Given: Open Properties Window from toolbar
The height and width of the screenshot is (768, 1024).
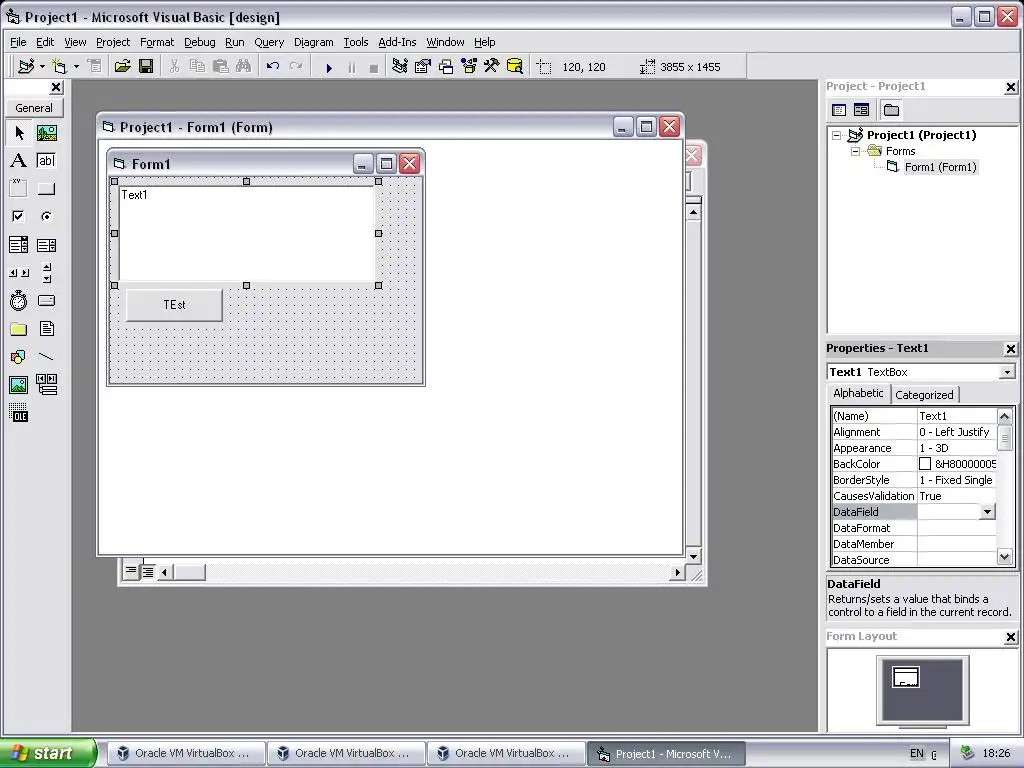Looking at the screenshot, I should pos(423,67).
